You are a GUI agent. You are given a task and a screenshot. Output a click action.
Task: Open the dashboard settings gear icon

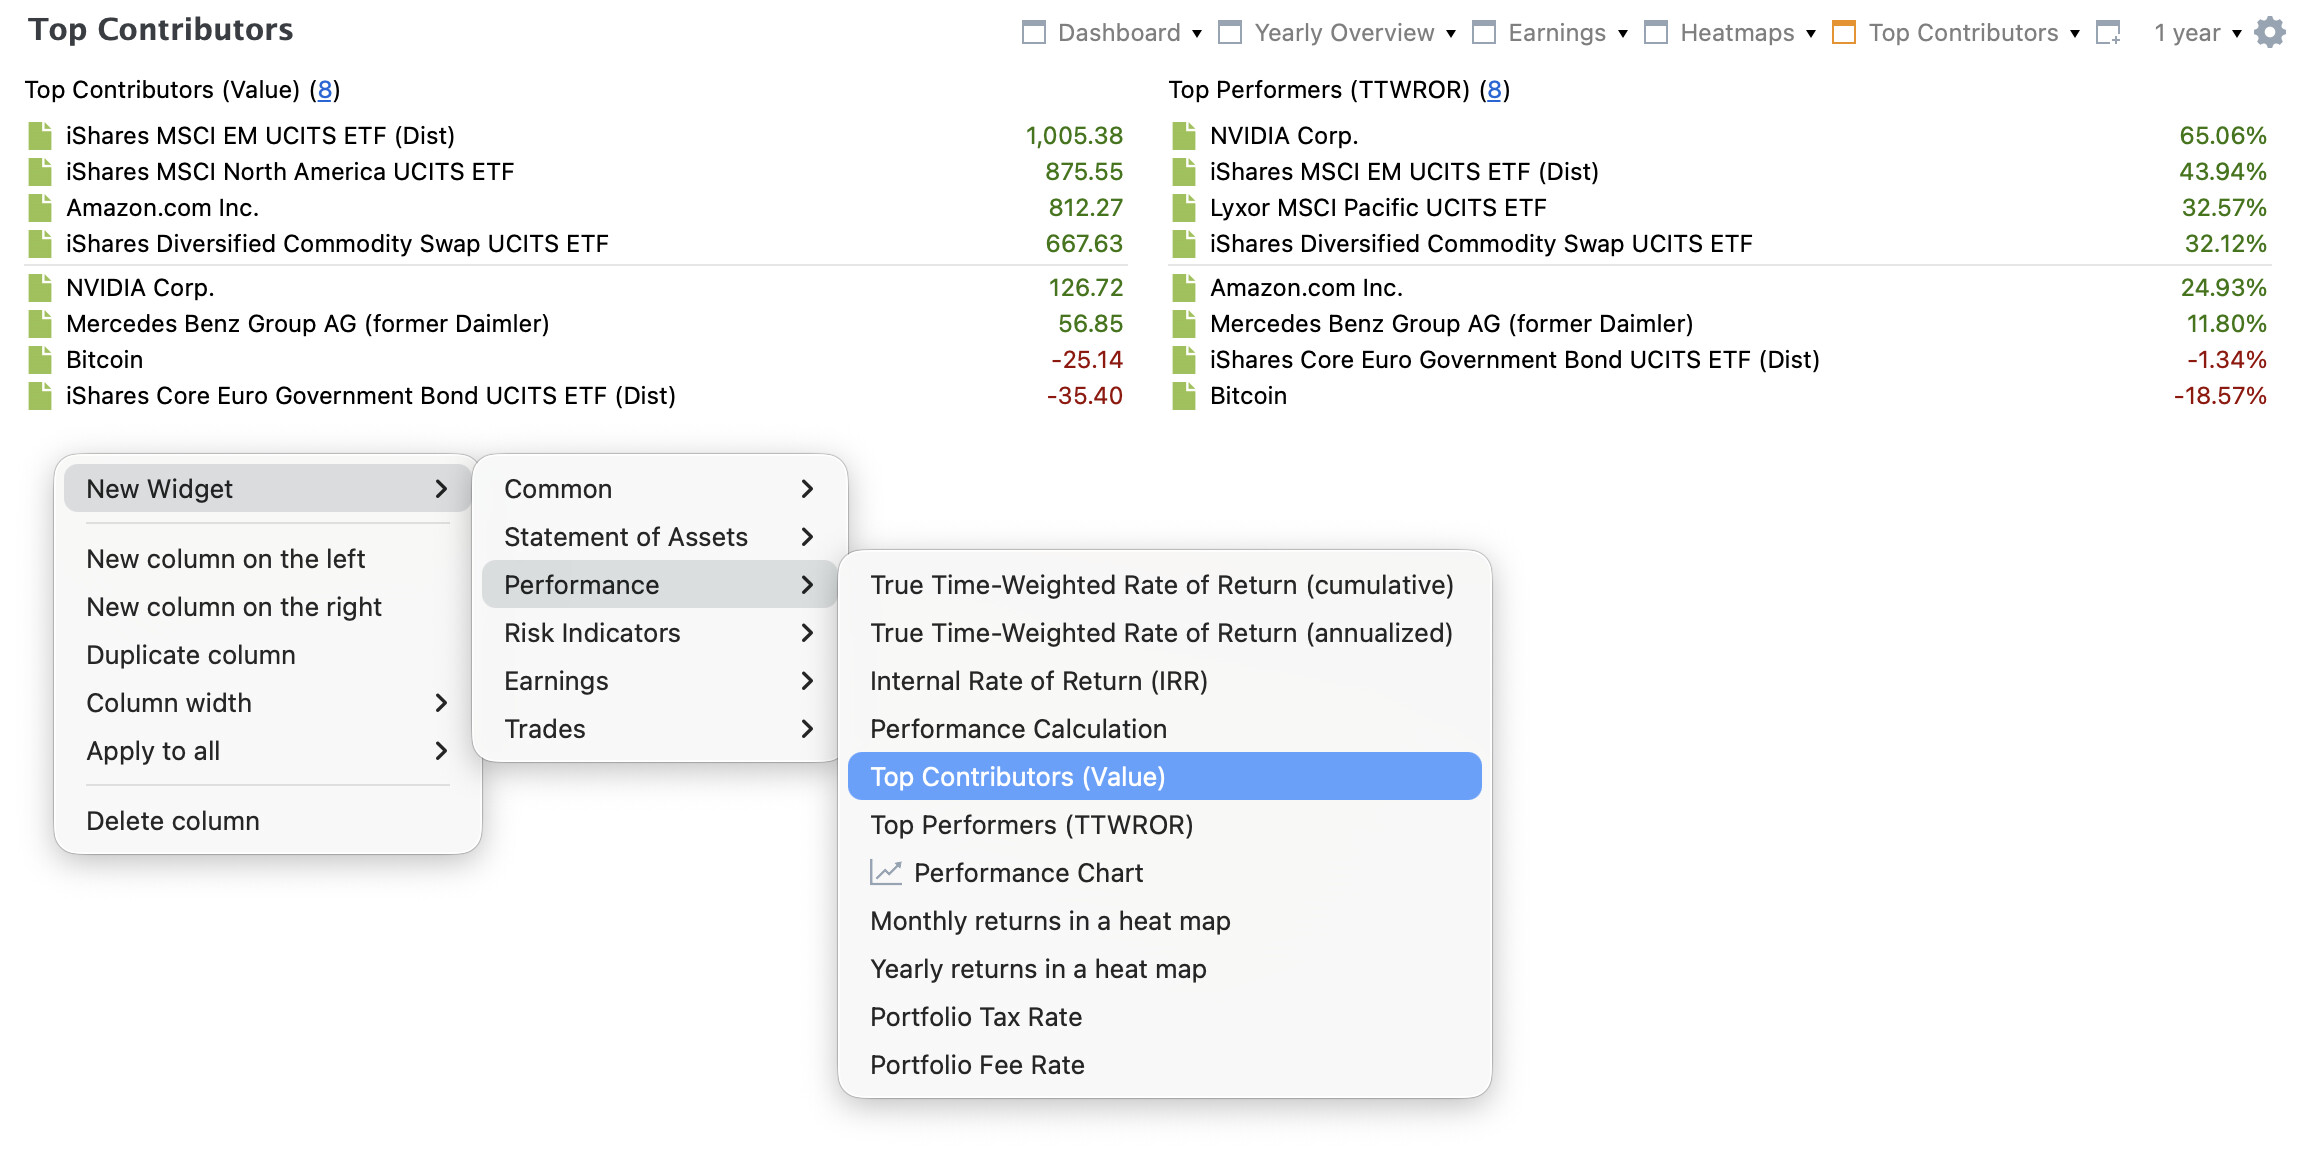2270,33
